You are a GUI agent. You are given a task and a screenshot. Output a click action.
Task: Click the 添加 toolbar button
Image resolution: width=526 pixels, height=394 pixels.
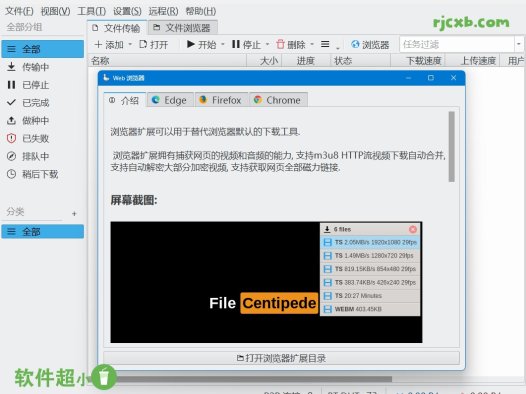109,44
